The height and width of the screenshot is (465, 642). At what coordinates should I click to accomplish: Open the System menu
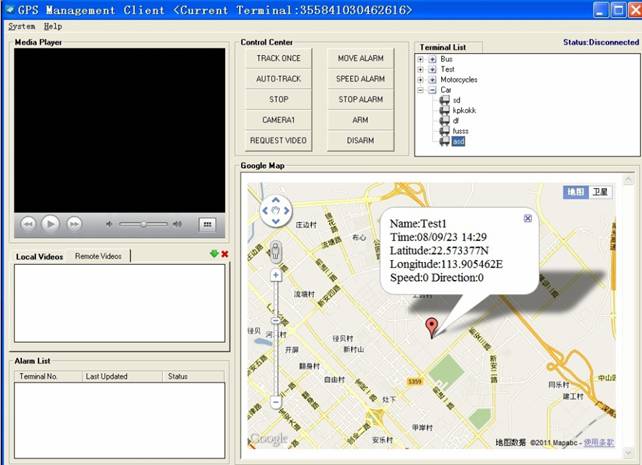coord(22,26)
